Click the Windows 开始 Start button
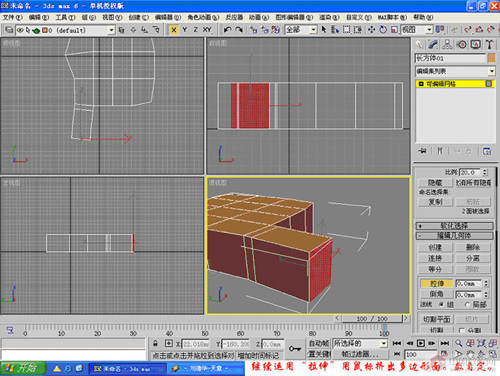 (x=23, y=368)
